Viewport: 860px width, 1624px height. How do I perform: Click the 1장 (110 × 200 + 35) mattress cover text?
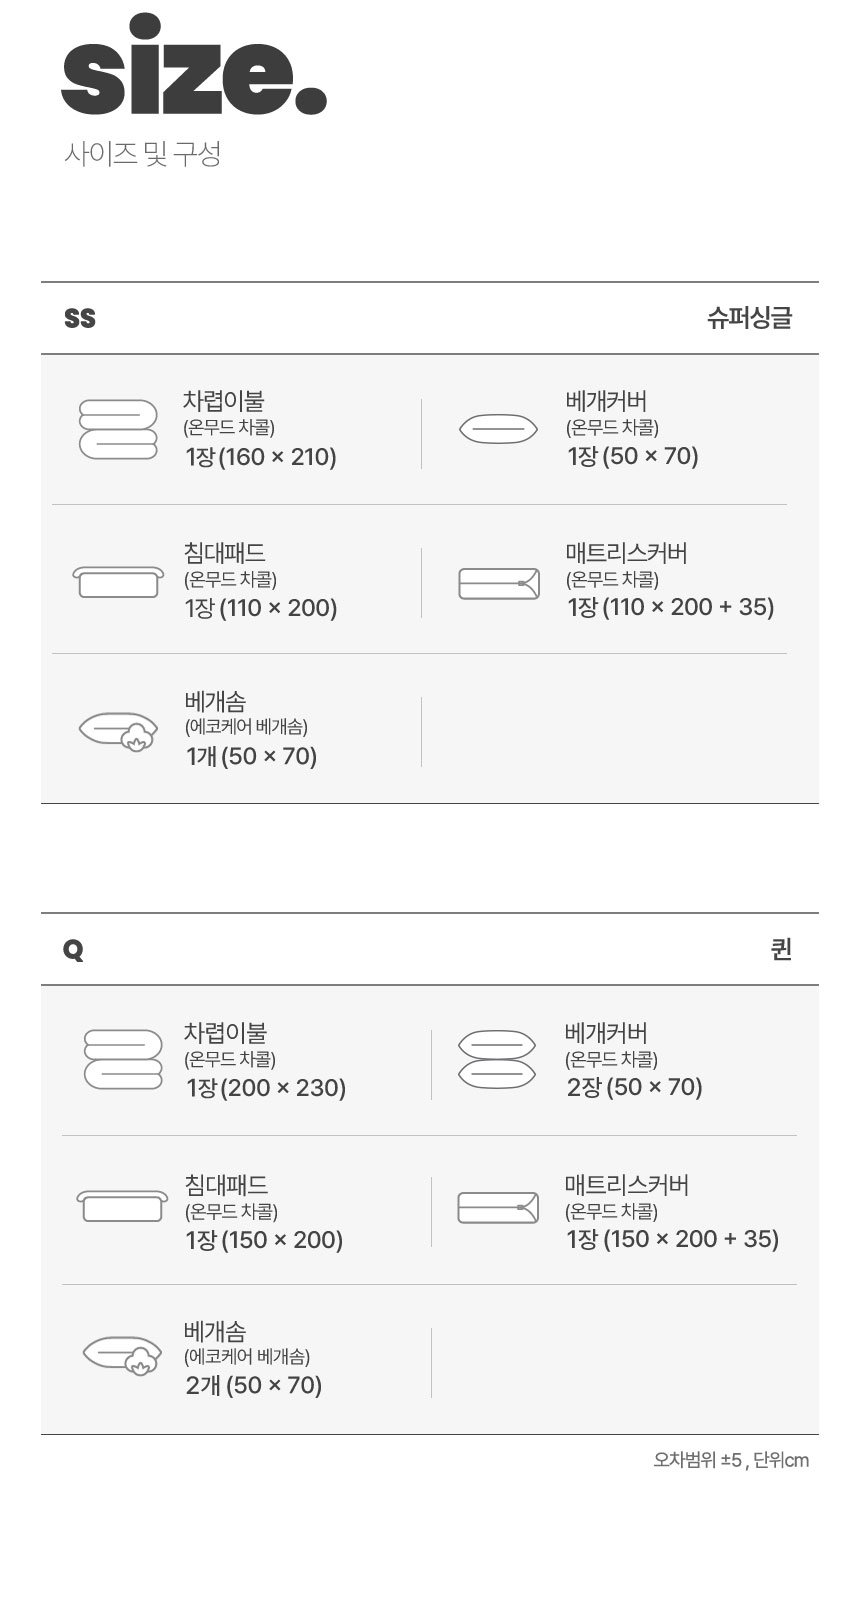[670, 607]
